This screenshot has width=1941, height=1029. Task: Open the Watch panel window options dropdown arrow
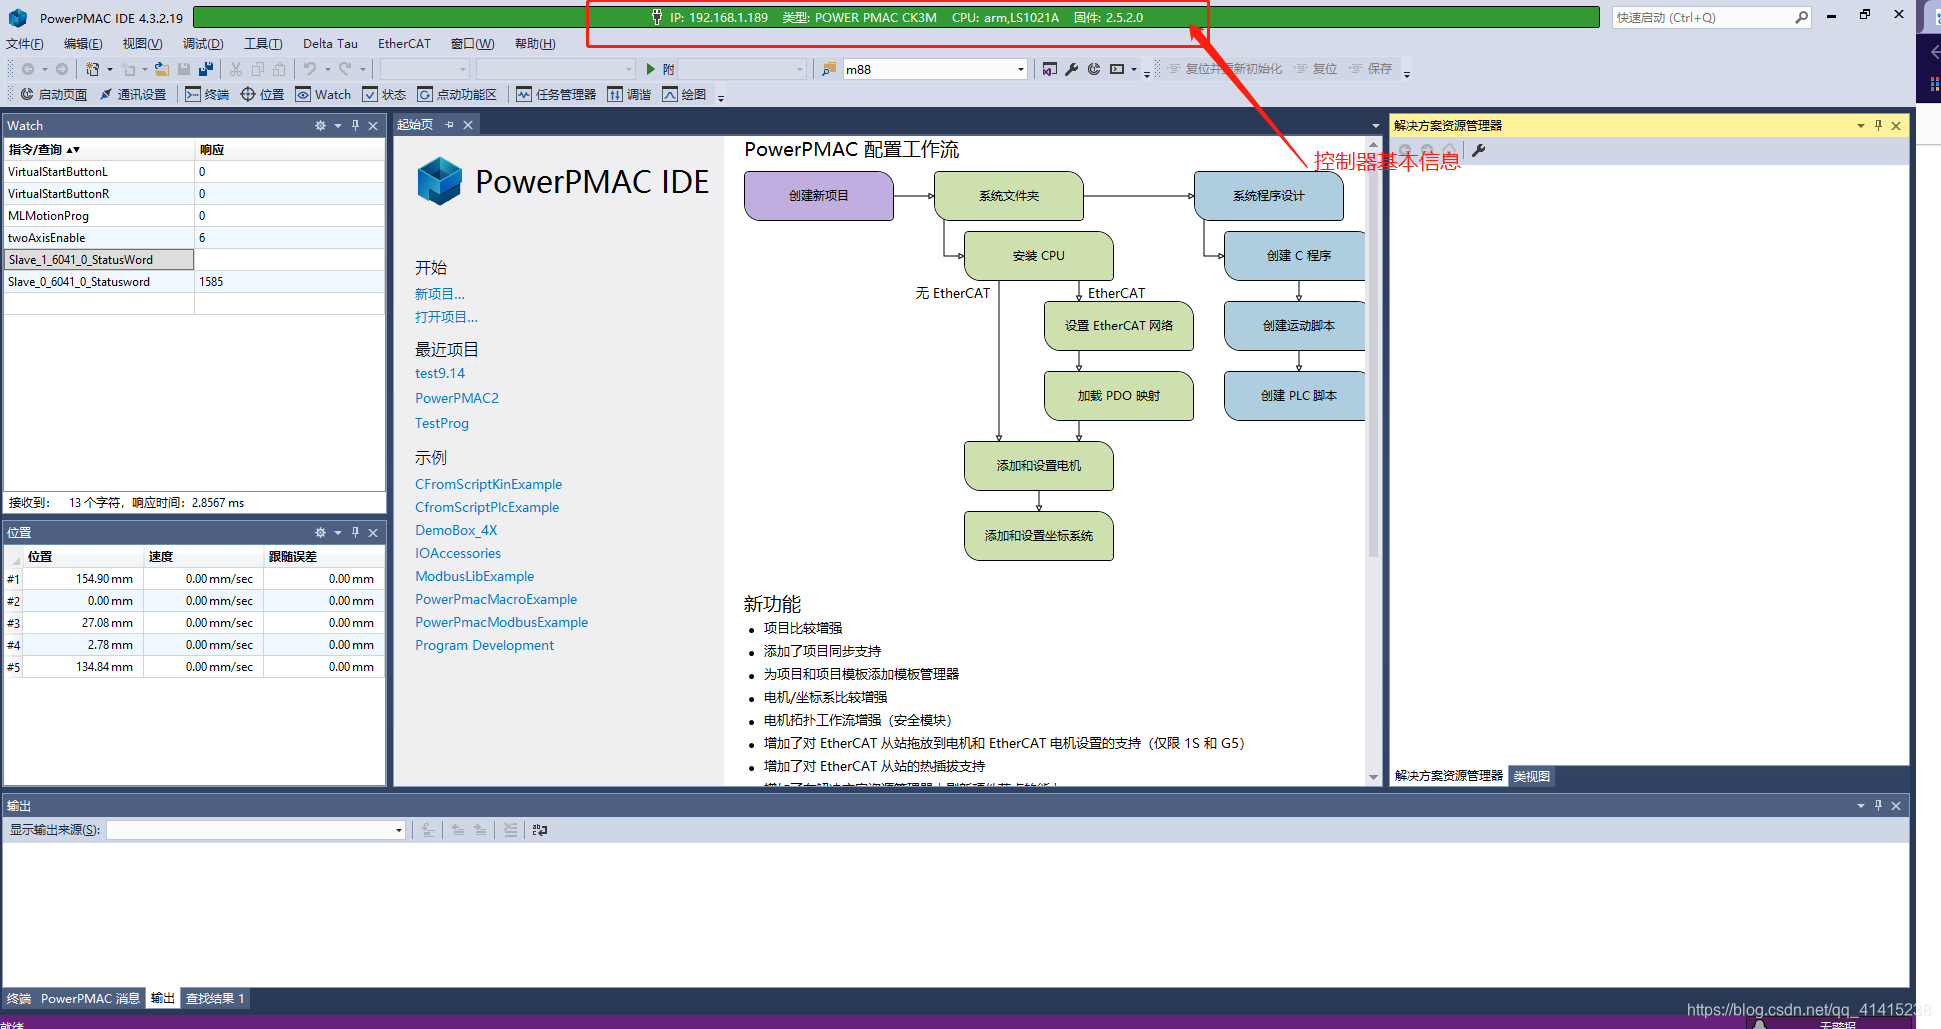click(x=338, y=126)
